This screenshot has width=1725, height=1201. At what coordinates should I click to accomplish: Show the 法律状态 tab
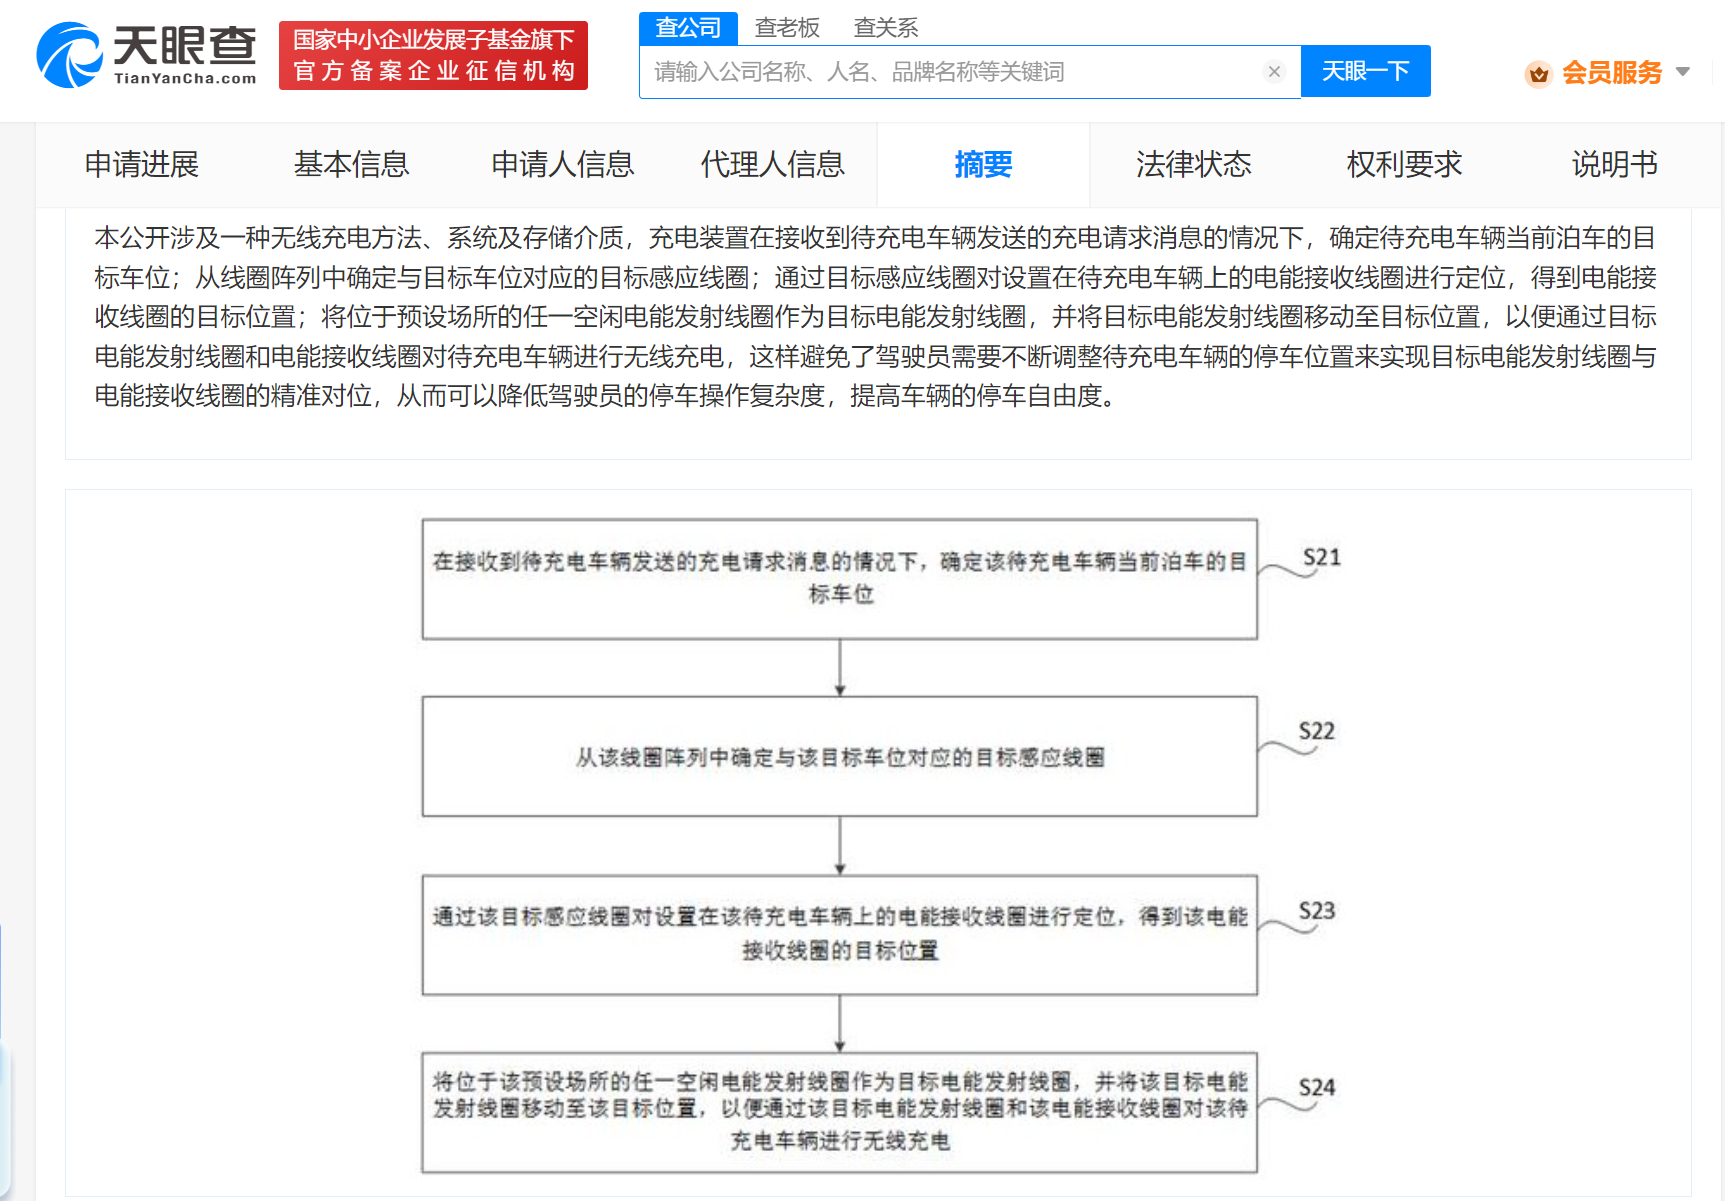[1193, 164]
